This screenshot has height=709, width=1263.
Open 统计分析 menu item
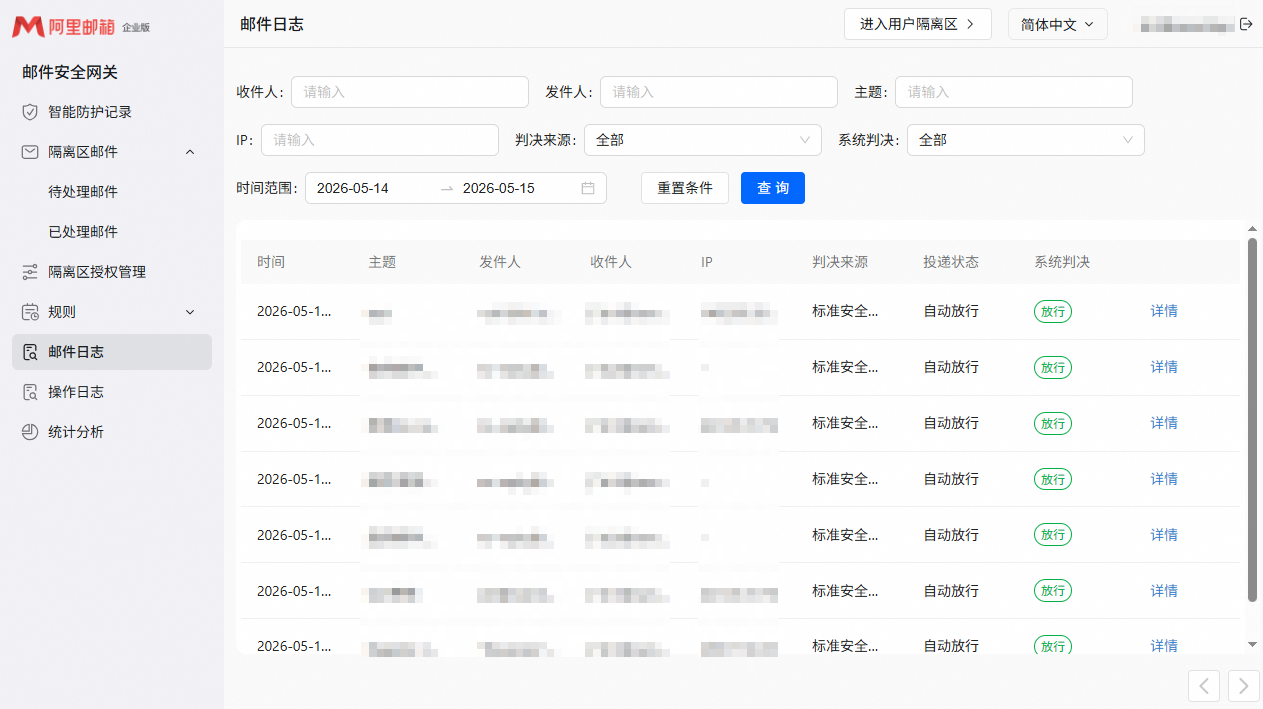(x=112, y=432)
